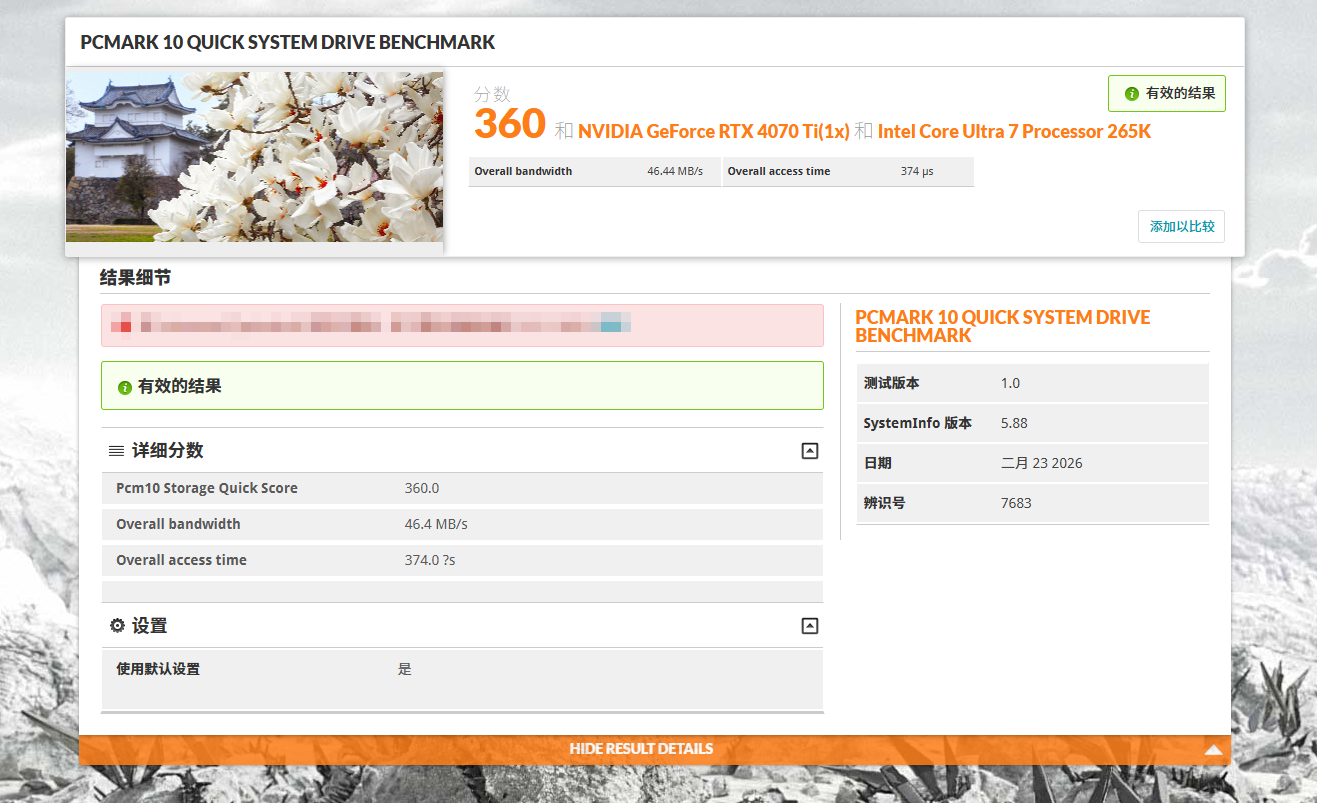Click the 有效的结果 badge at top right
The width and height of the screenshot is (1317, 803).
point(1167,94)
